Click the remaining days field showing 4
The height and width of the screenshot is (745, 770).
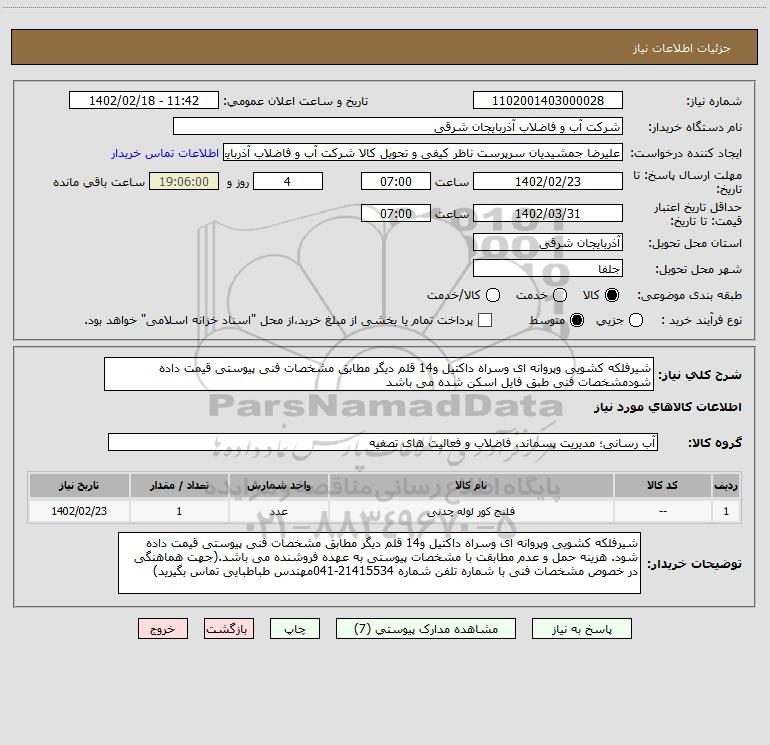click(288, 182)
